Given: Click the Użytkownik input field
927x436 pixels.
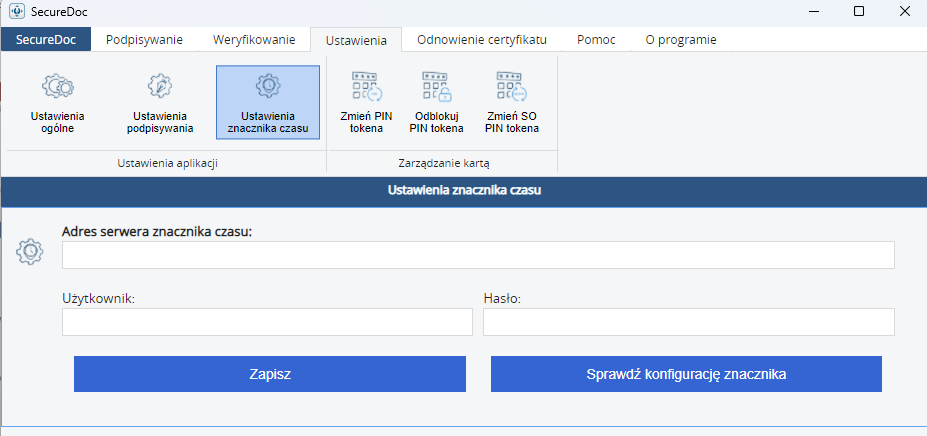Looking at the screenshot, I should 267,322.
